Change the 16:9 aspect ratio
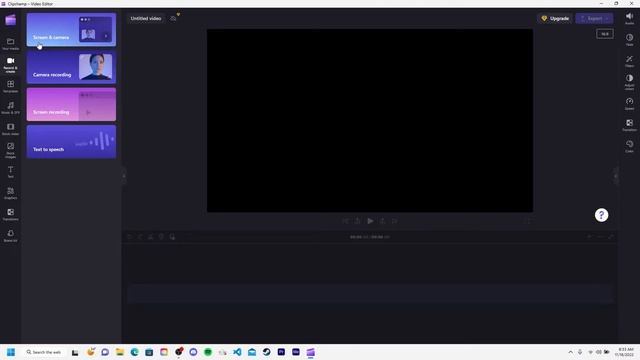Viewport: 640px width, 360px height. click(x=604, y=34)
